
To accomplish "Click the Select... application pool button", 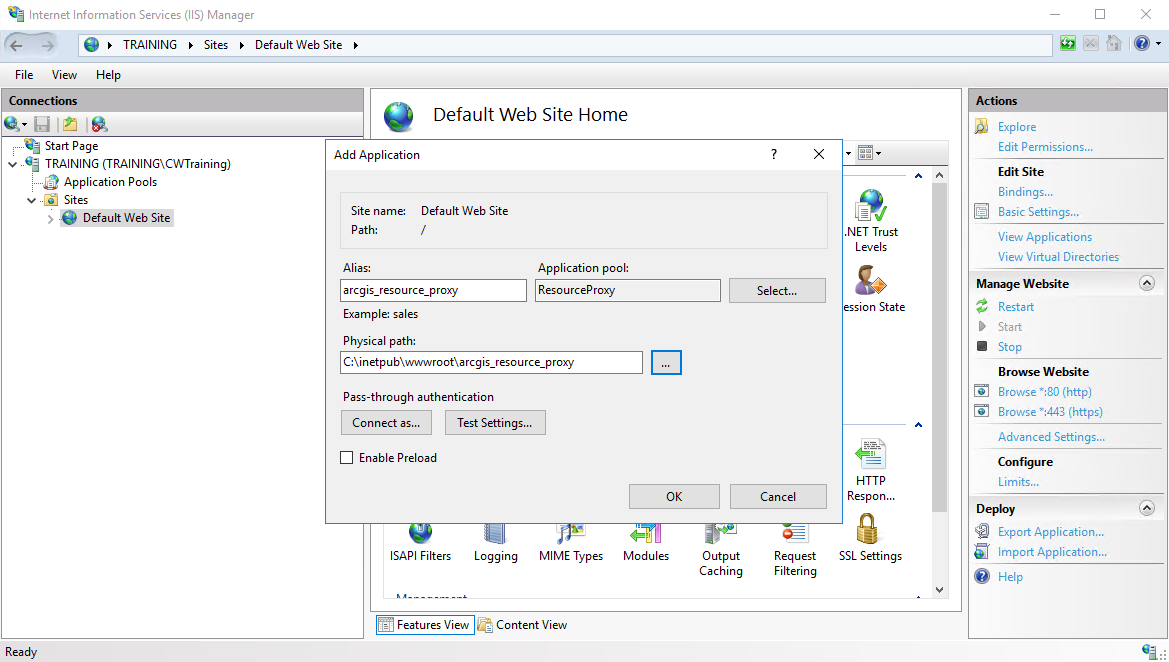I will tap(777, 291).
